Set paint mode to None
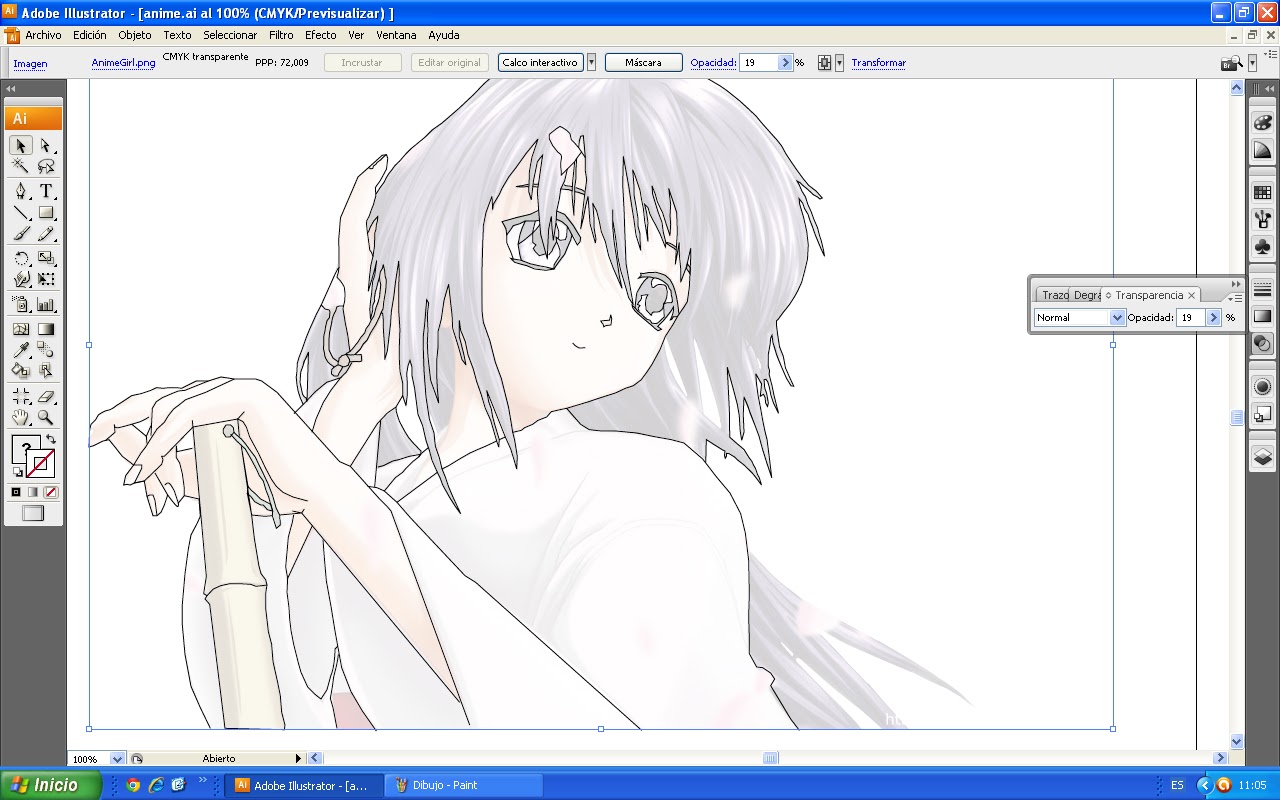 [51, 492]
